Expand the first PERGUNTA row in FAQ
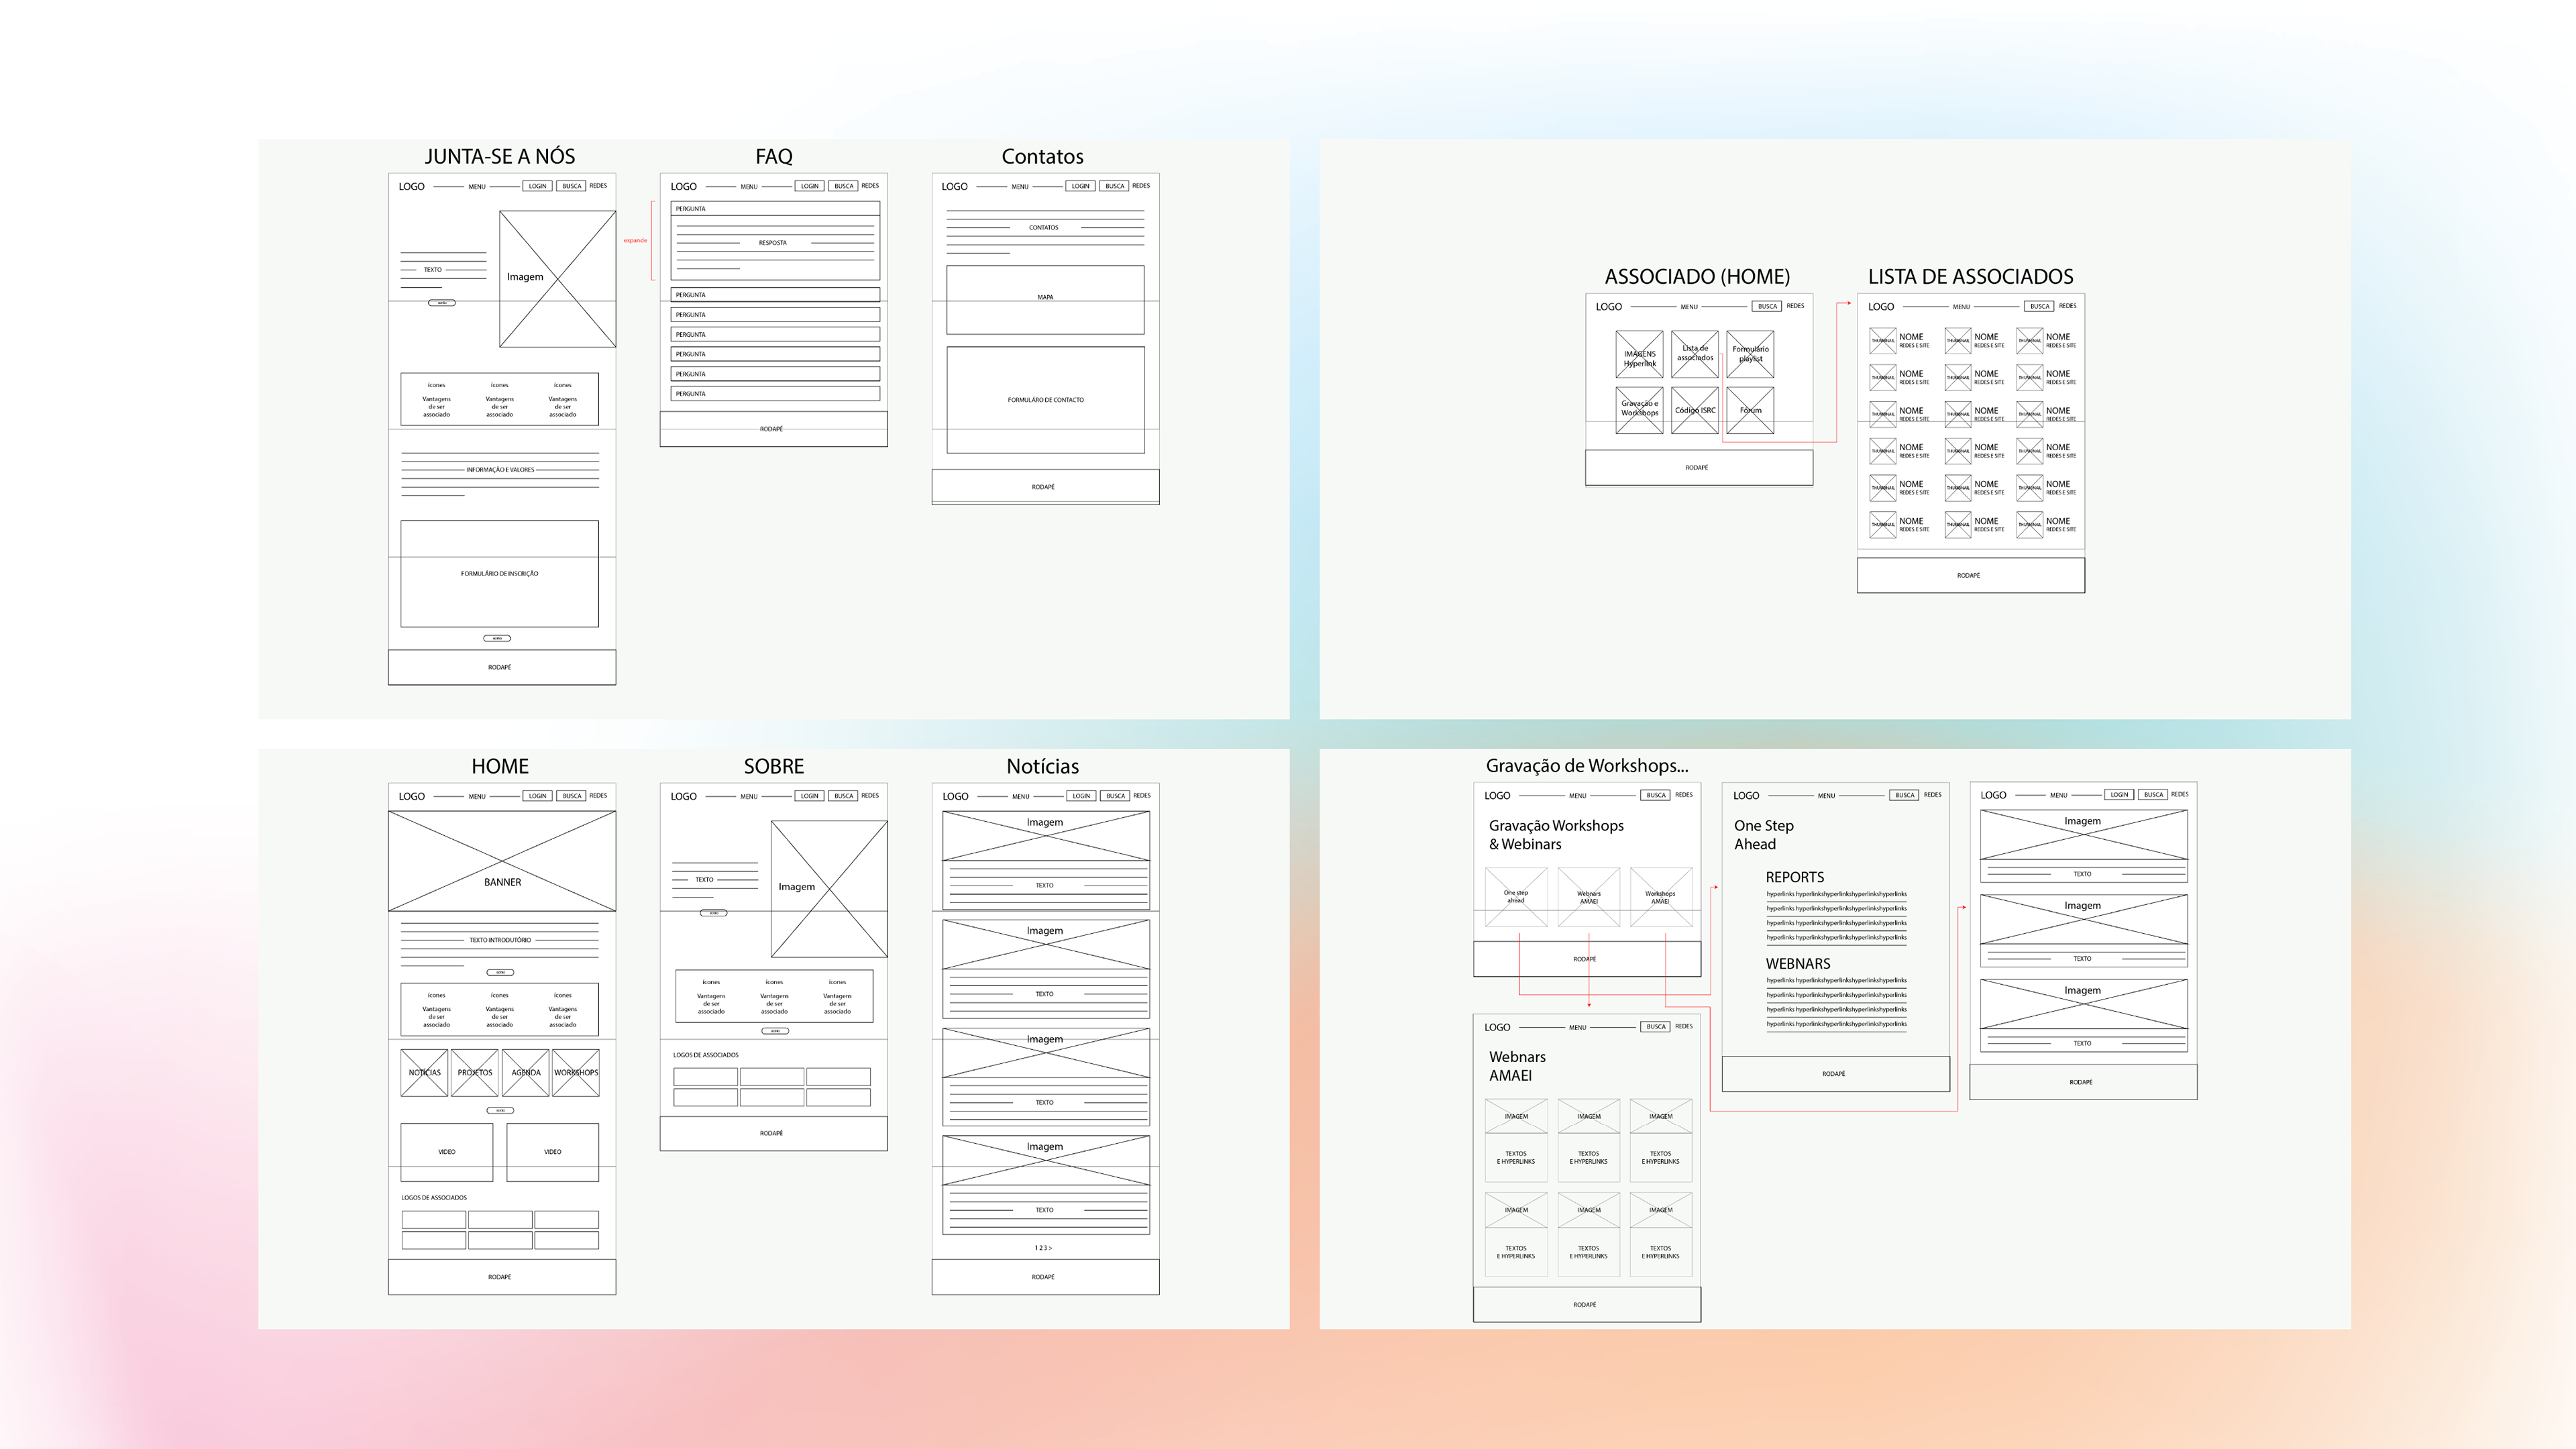 tap(775, 209)
